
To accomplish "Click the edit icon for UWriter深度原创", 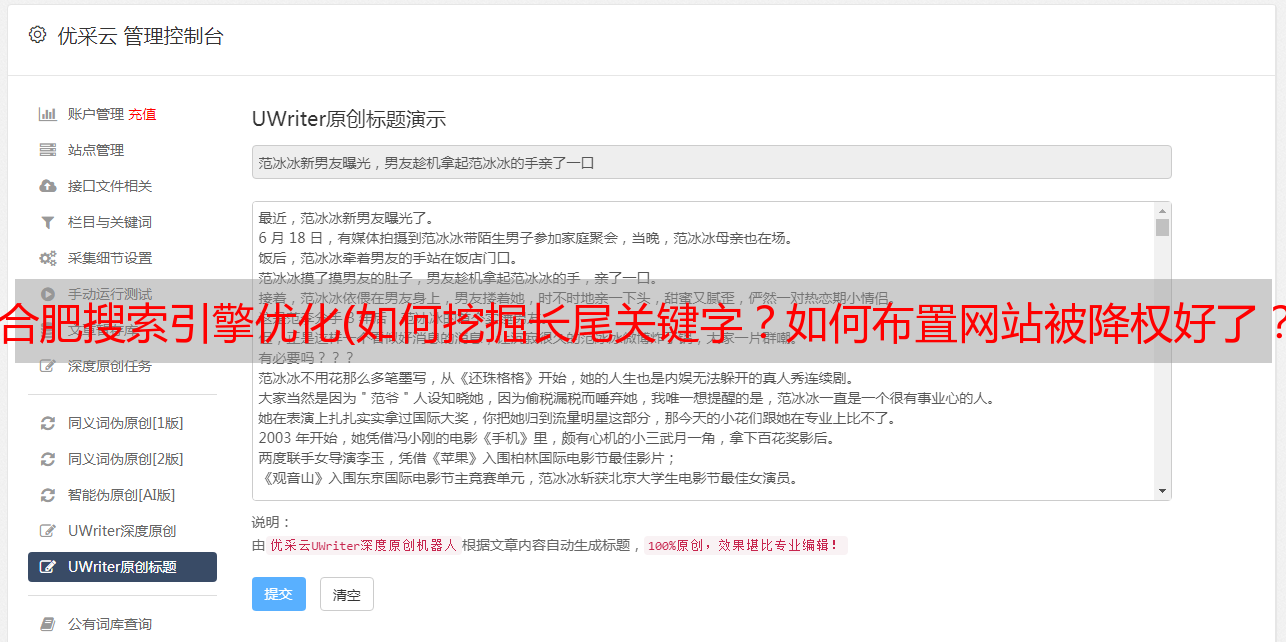I will click(x=47, y=531).
